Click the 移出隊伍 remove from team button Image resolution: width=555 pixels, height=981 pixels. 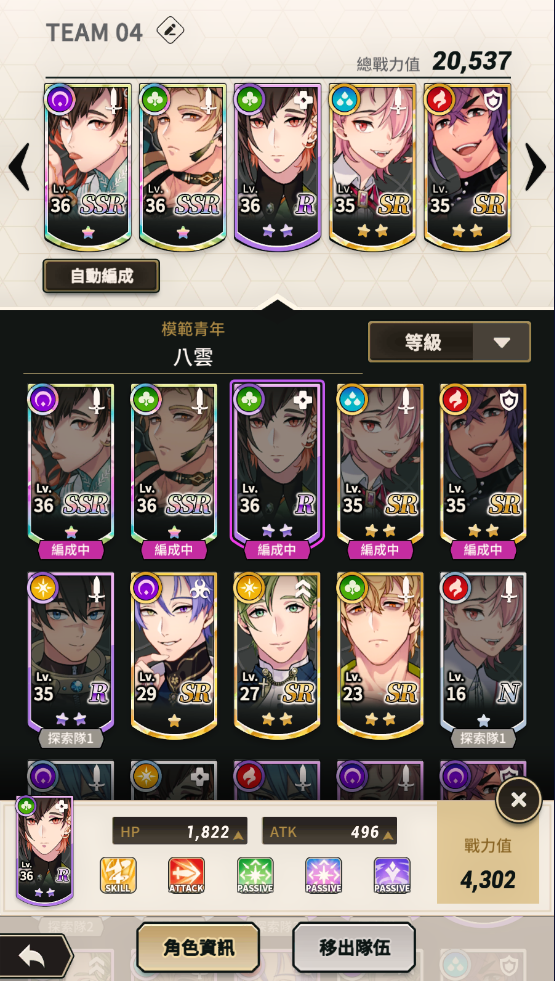click(354, 948)
